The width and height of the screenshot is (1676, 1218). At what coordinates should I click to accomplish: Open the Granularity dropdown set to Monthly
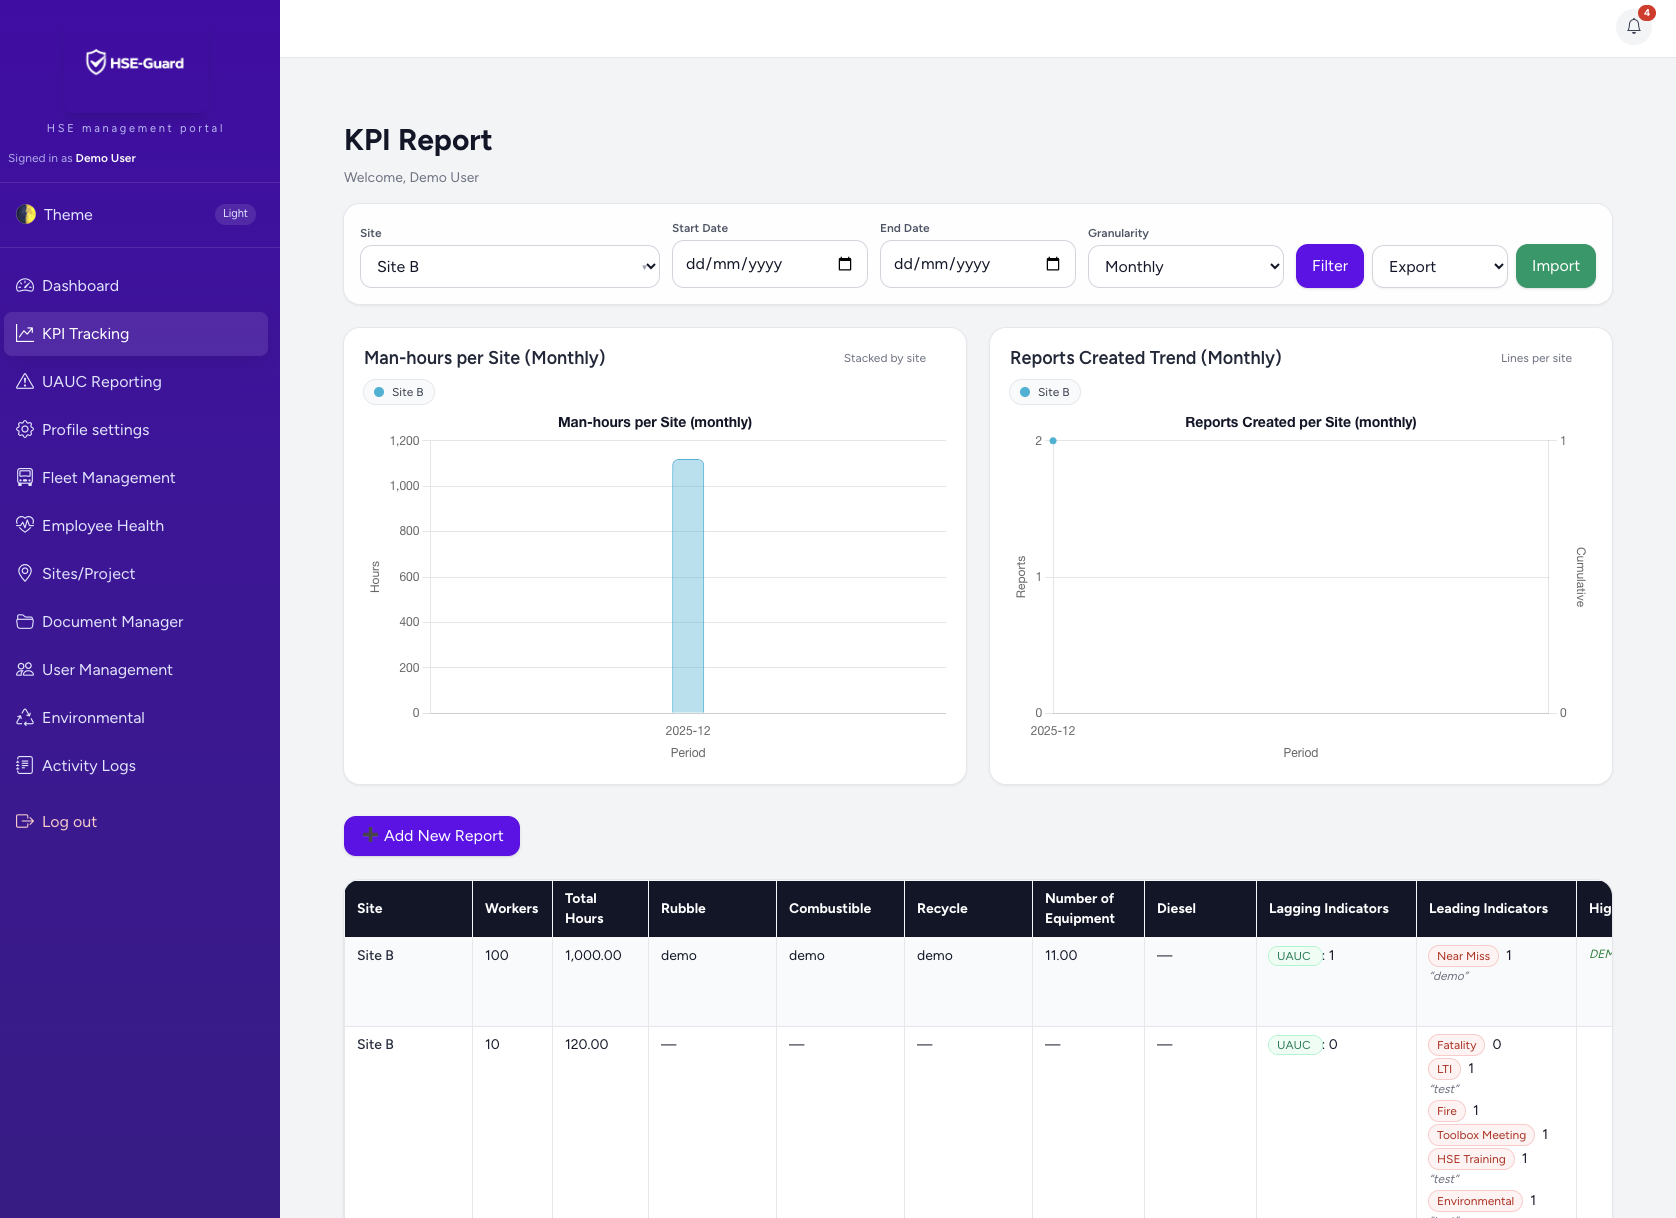(1185, 266)
